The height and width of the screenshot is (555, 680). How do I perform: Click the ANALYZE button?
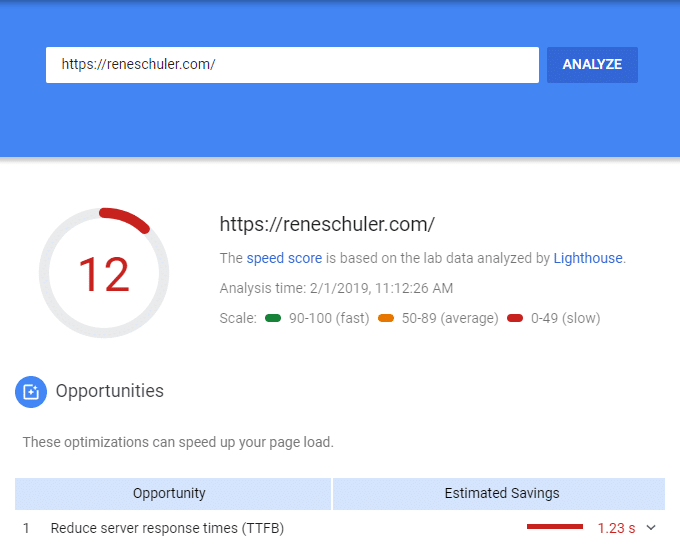592,65
